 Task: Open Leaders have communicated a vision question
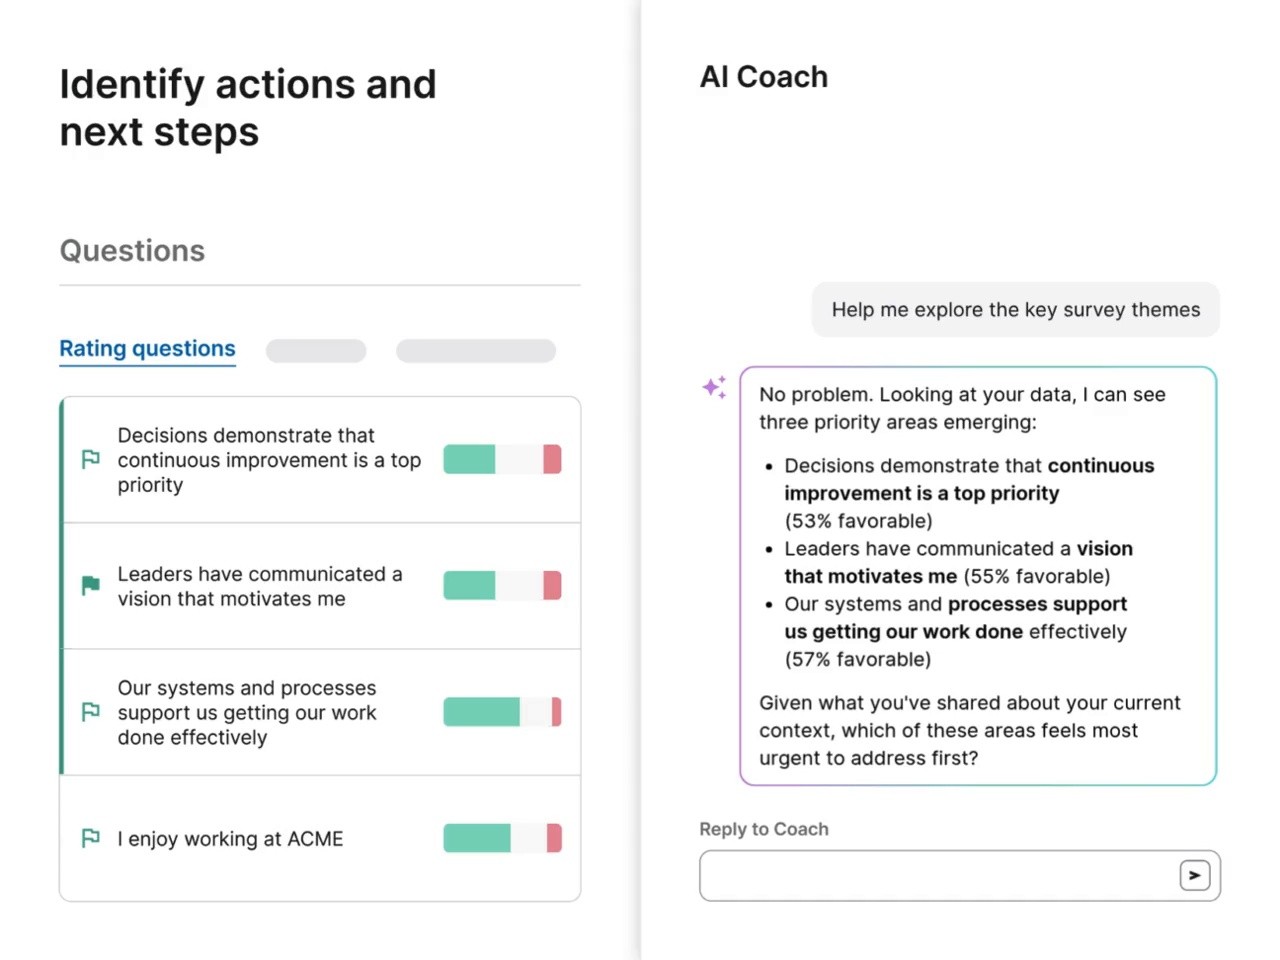(320, 586)
